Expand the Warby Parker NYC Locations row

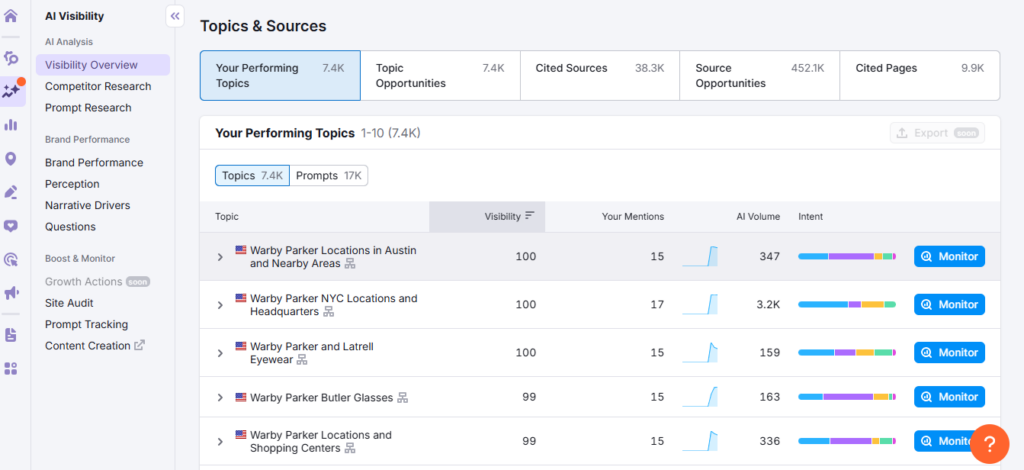pyautogui.click(x=220, y=305)
